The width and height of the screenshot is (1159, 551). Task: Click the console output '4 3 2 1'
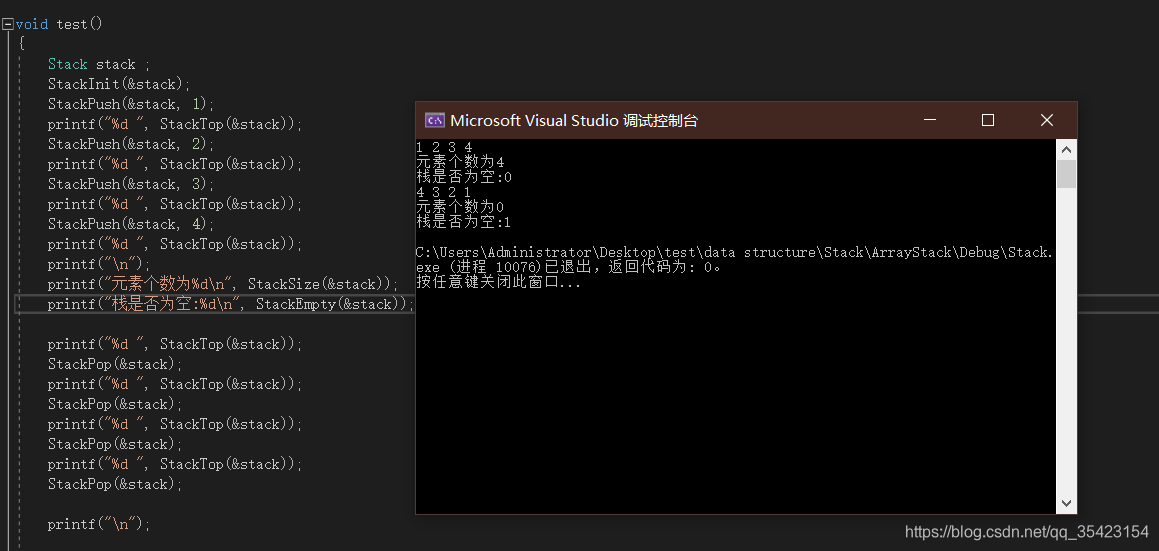(444, 192)
